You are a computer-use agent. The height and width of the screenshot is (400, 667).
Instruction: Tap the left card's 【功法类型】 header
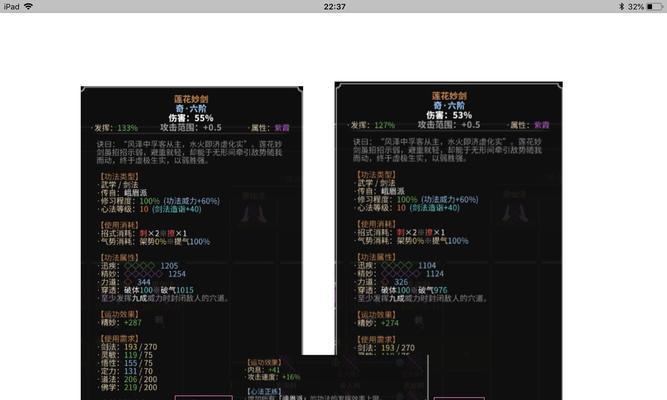119,176
